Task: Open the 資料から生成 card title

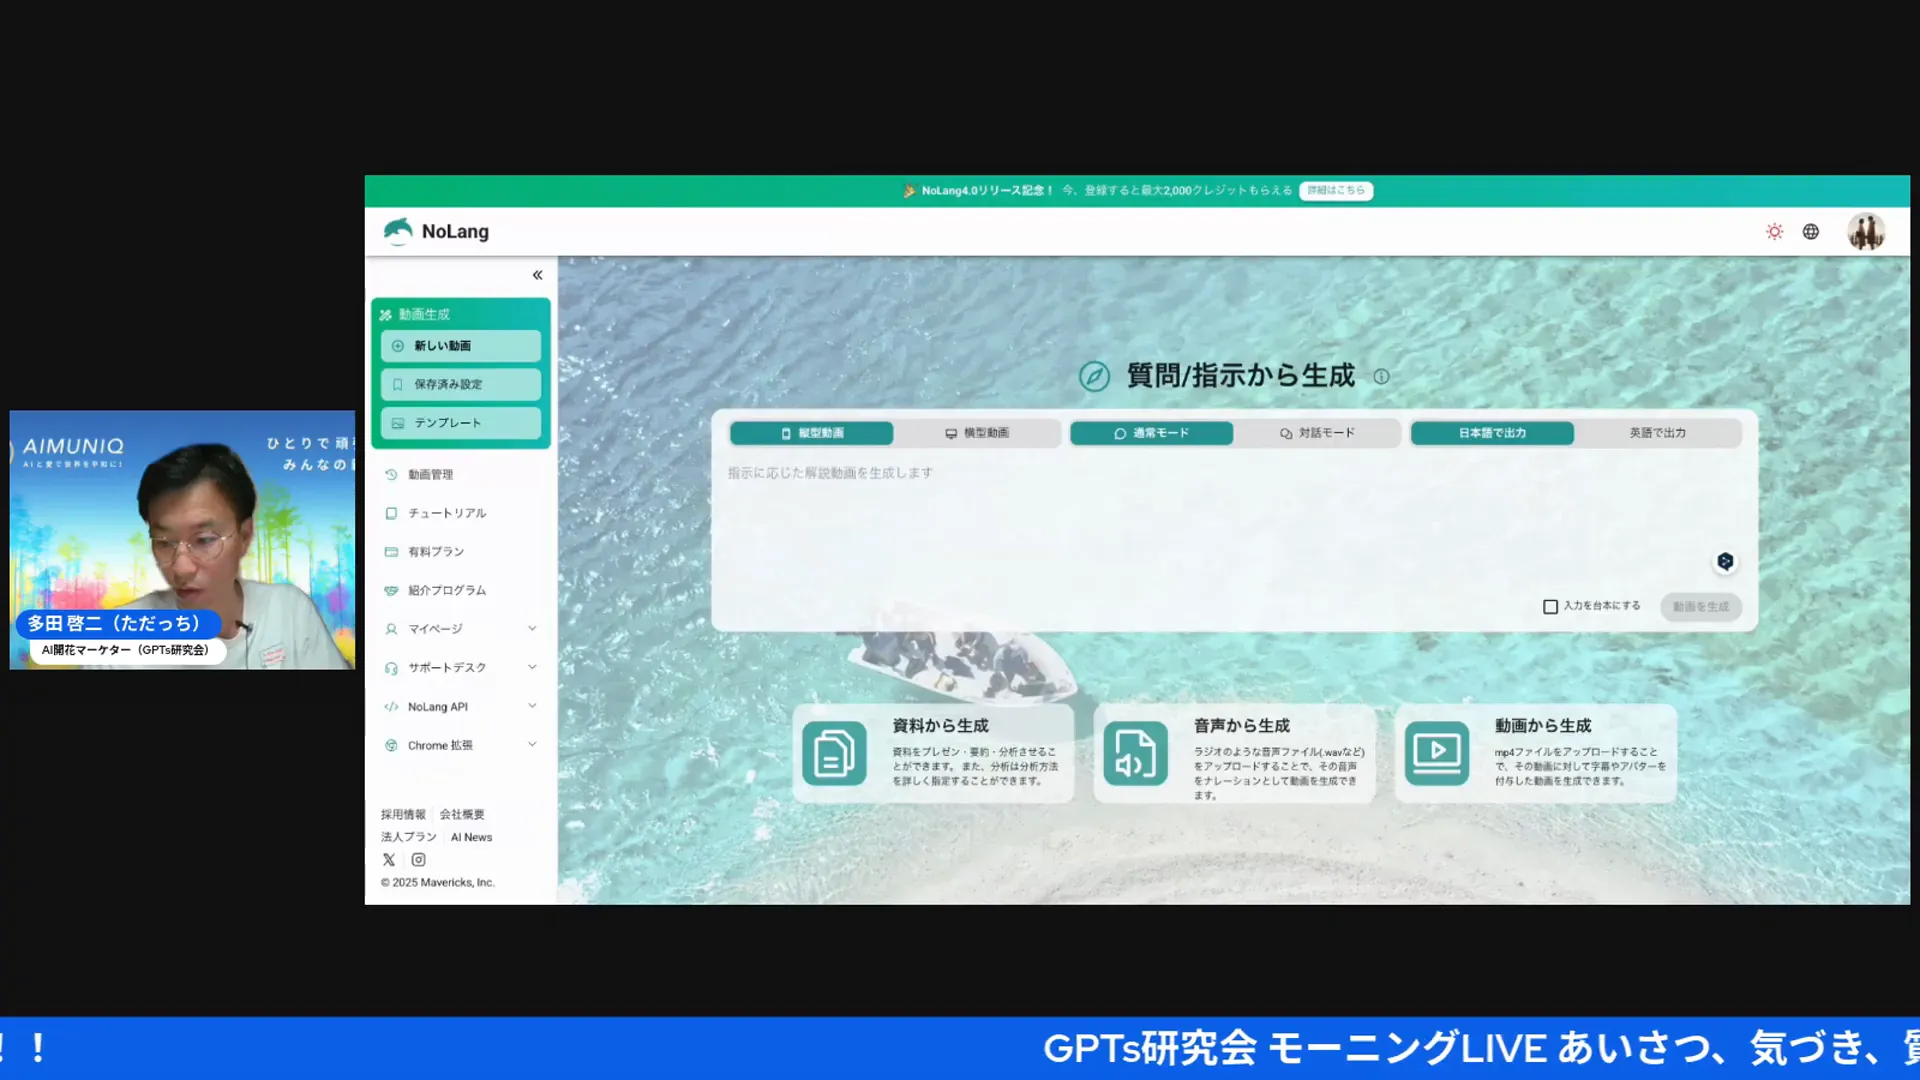Action: click(x=940, y=726)
